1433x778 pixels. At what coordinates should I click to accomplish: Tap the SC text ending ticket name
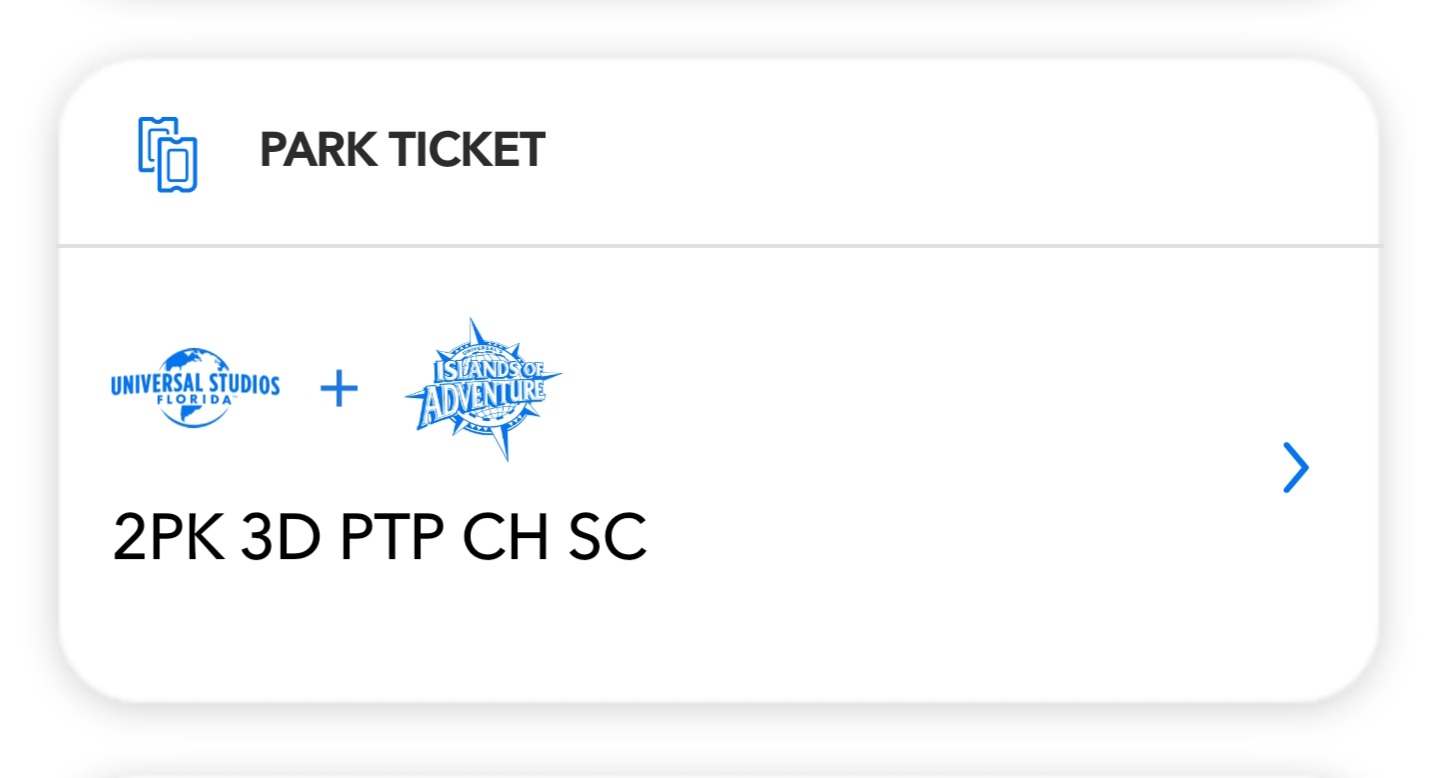pos(607,537)
